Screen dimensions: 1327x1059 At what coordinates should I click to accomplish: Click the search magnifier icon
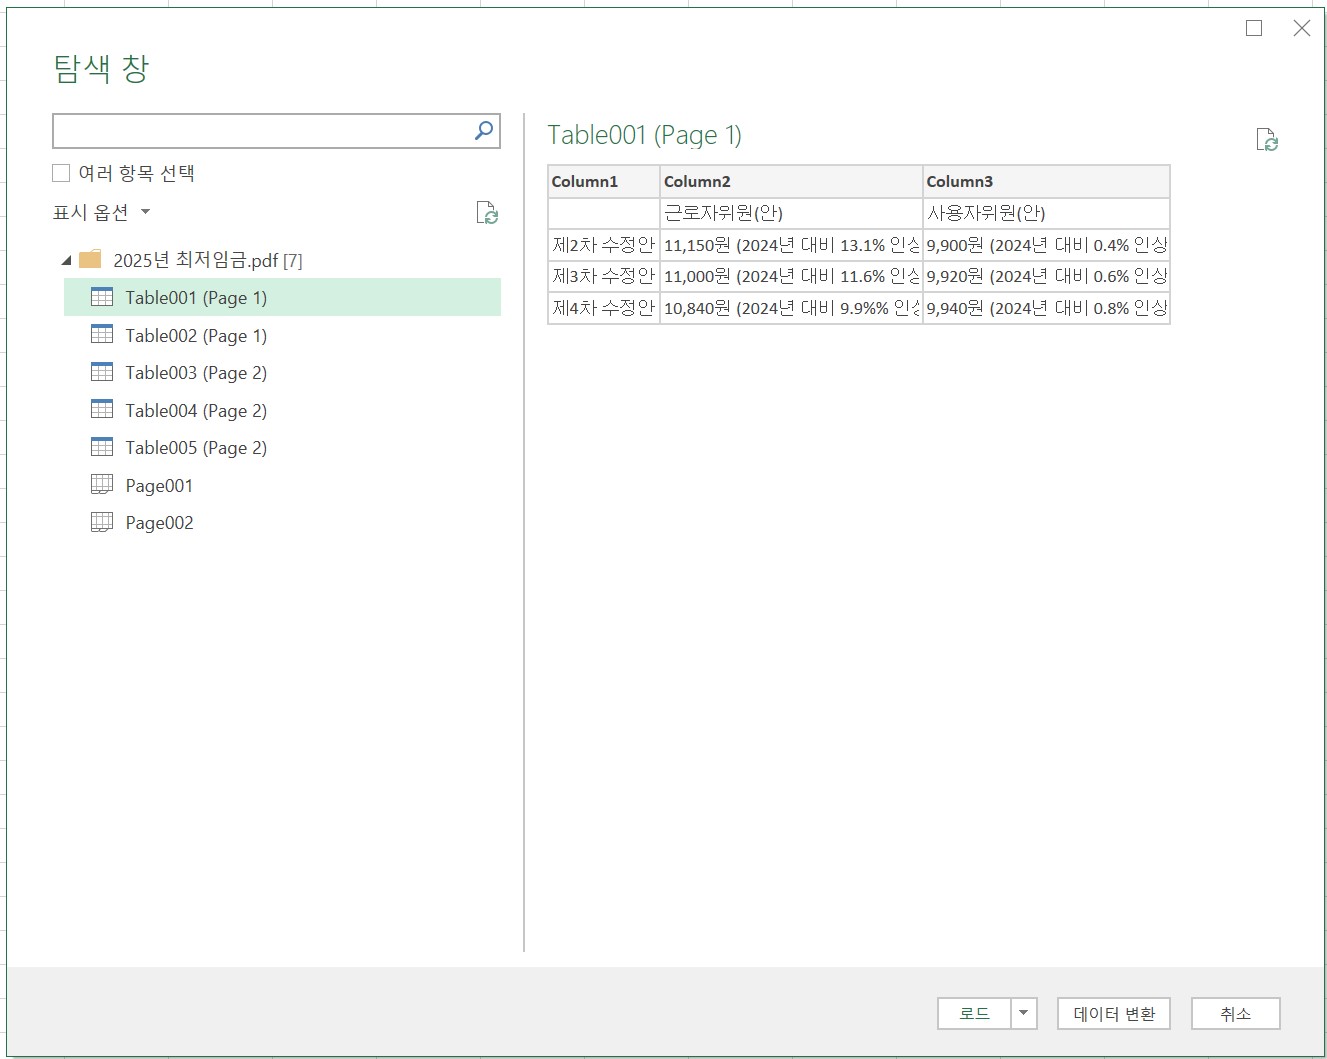point(484,130)
